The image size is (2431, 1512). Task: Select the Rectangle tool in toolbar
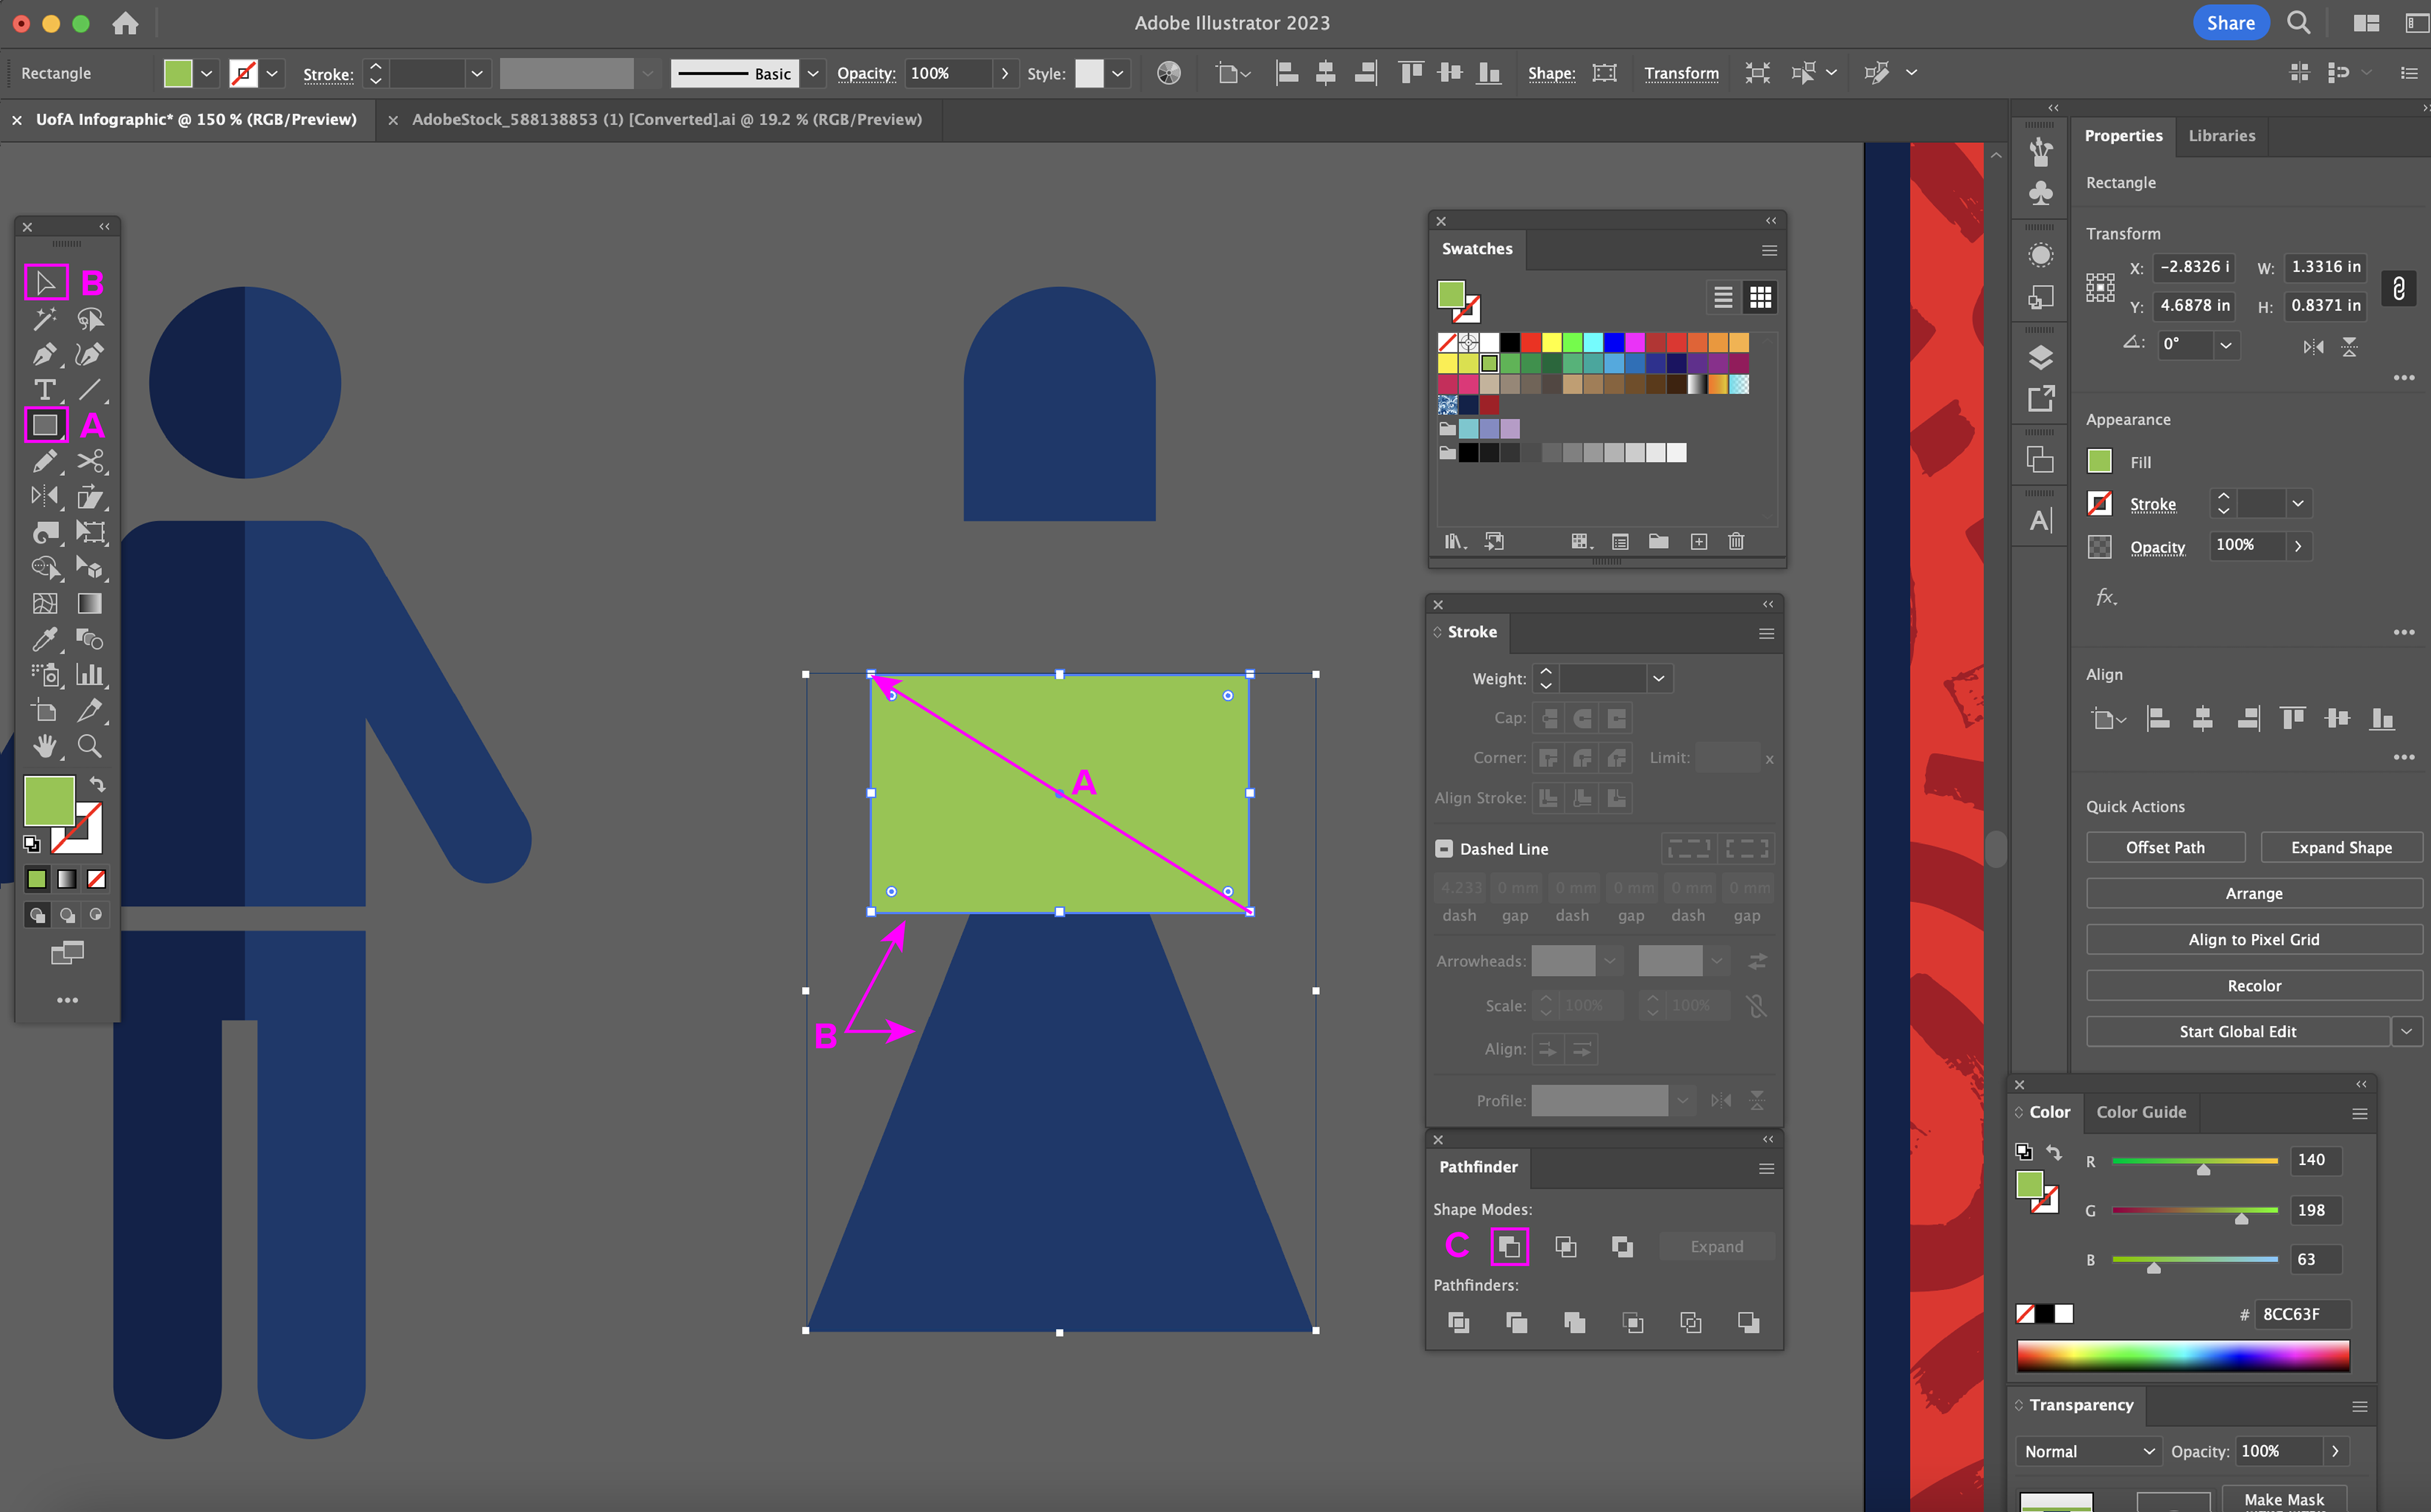click(45, 425)
